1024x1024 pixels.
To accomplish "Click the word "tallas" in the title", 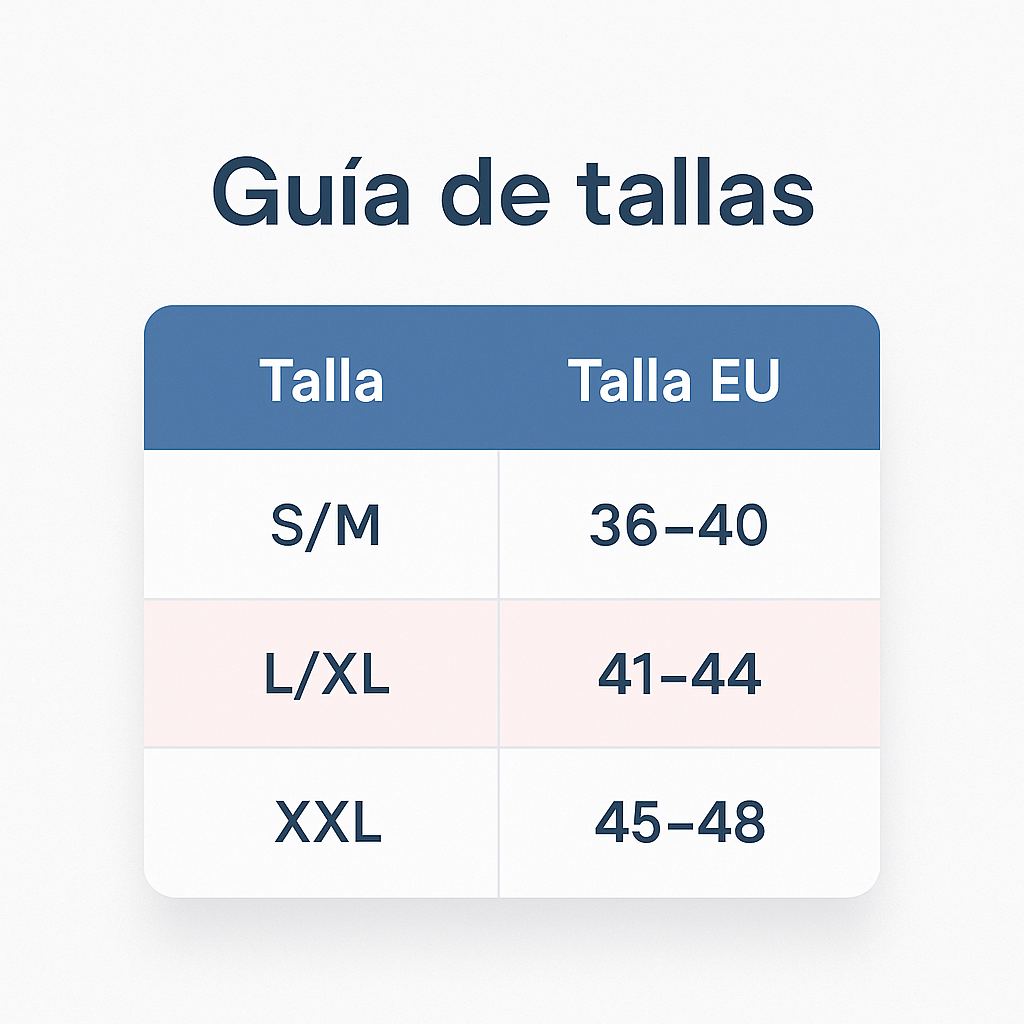I will pyautogui.click(x=698, y=192).
